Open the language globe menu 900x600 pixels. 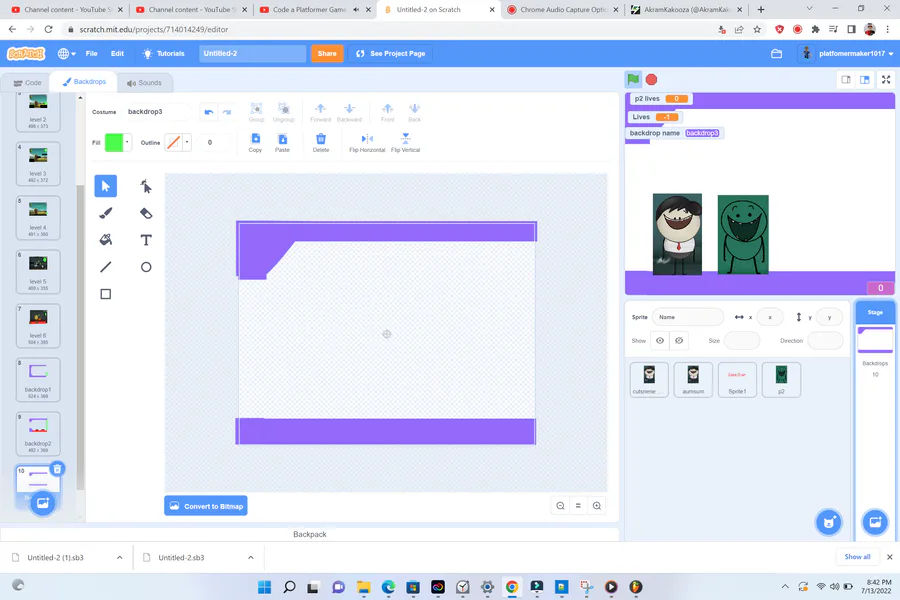click(x=67, y=53)
